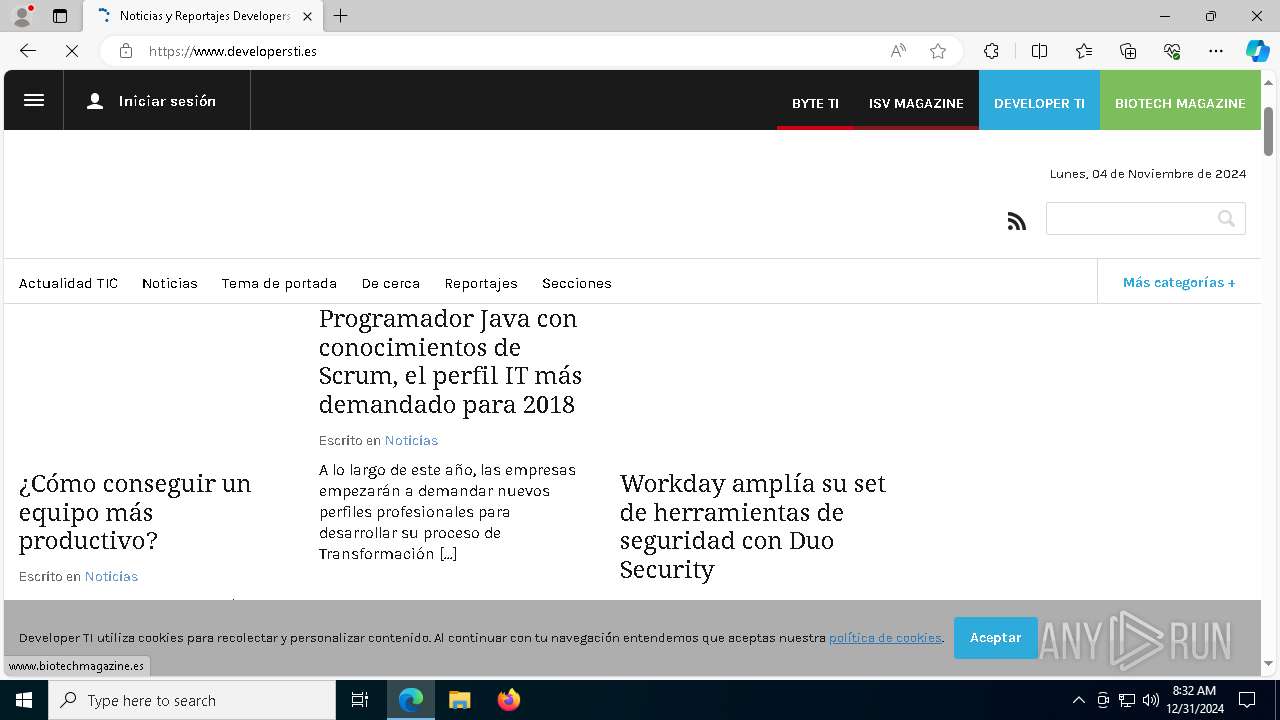The width and height of the screenshot is (1280, 720).
Task: Open Windows Start menu
Action: (24, 700)
